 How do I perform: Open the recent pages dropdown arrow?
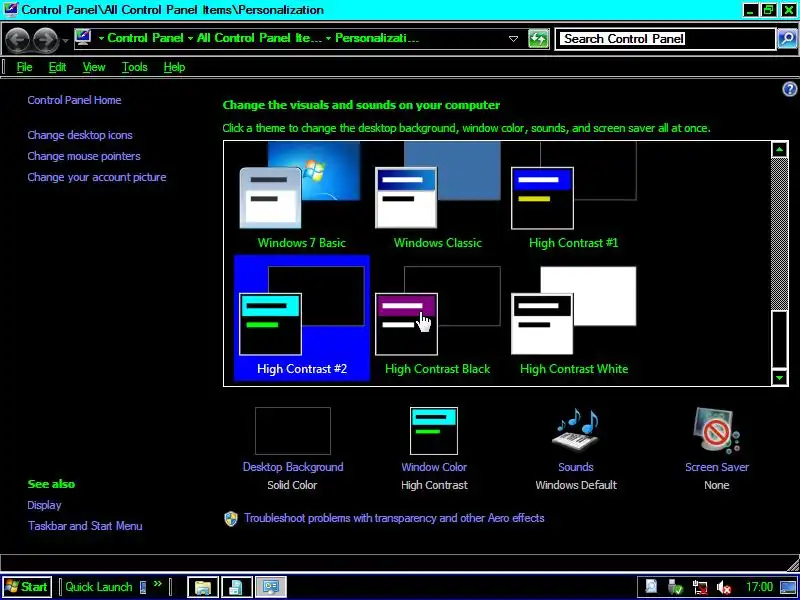[65, 40]
